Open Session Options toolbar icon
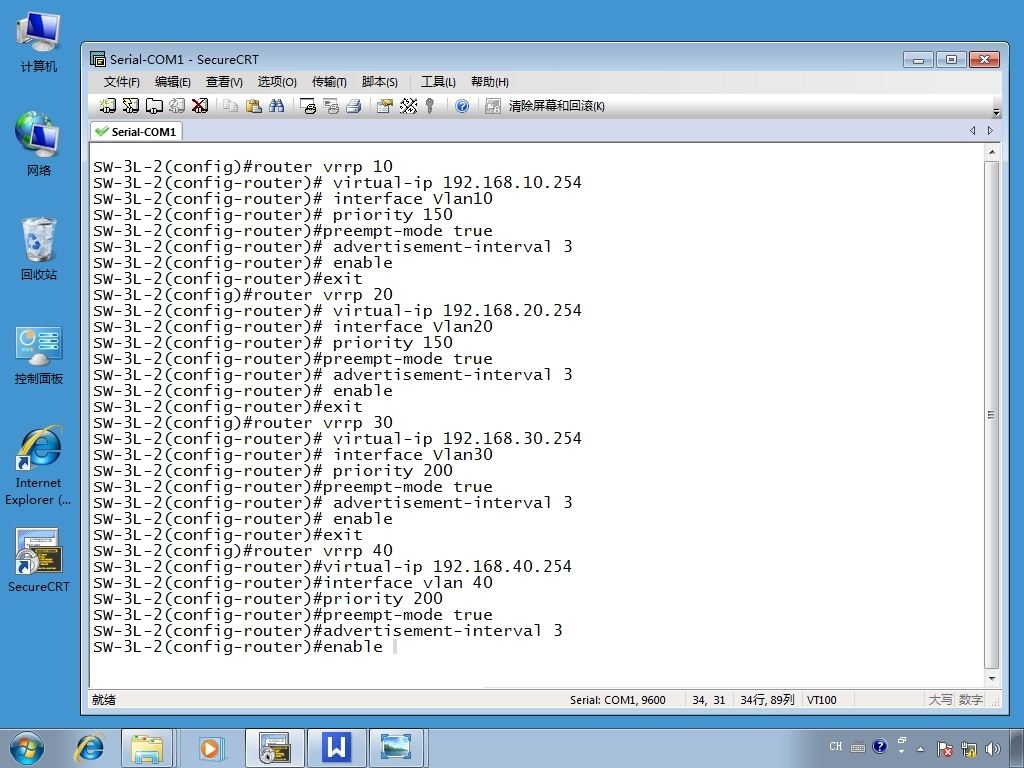 click(385, 106)
